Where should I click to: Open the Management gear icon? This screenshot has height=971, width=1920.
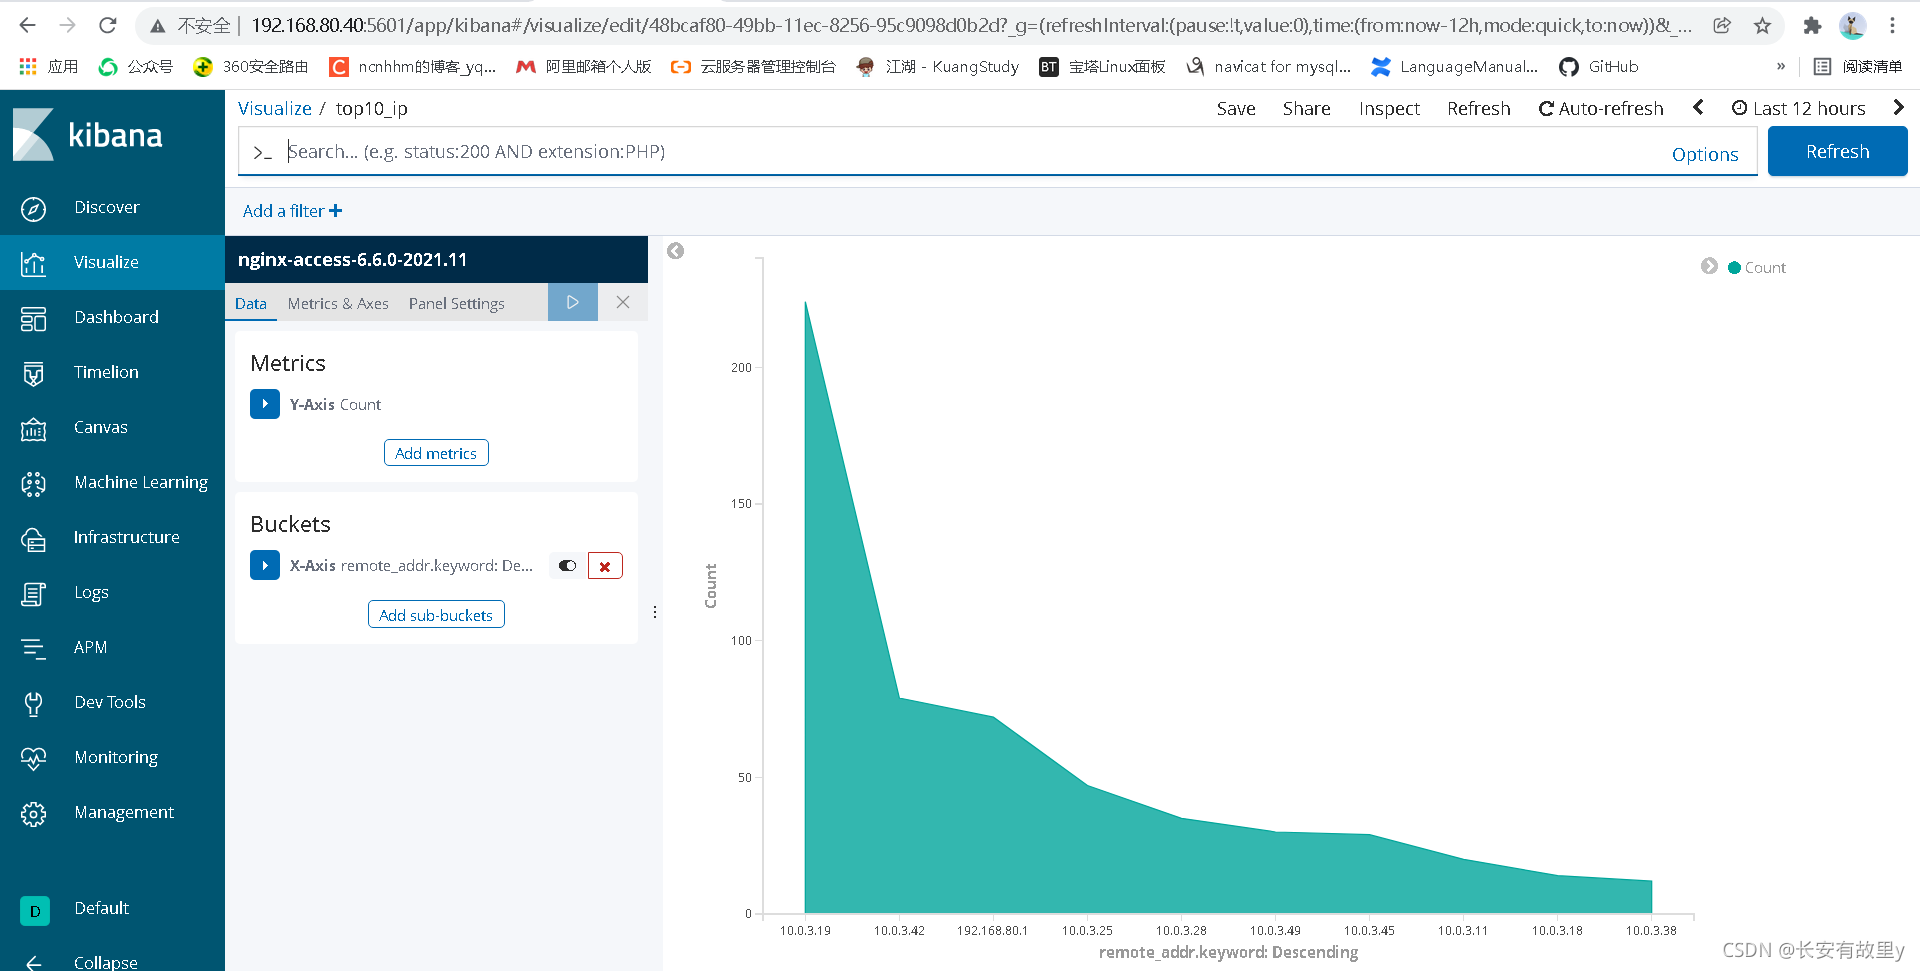(x=33, y=813)
